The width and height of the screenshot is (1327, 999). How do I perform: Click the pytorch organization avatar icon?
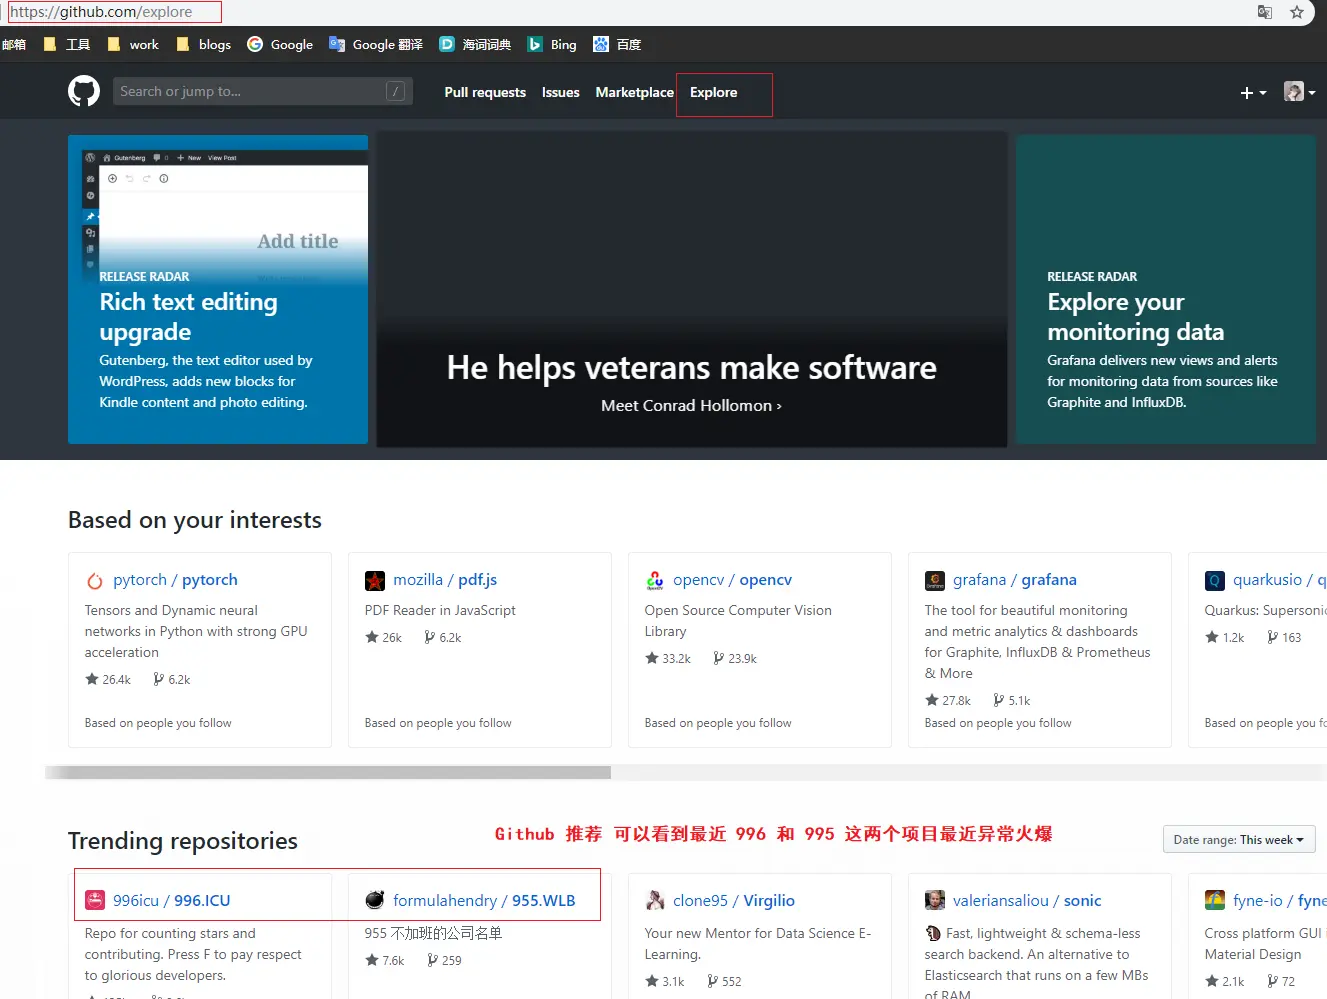pyautogui.click(x=95, y=580)
